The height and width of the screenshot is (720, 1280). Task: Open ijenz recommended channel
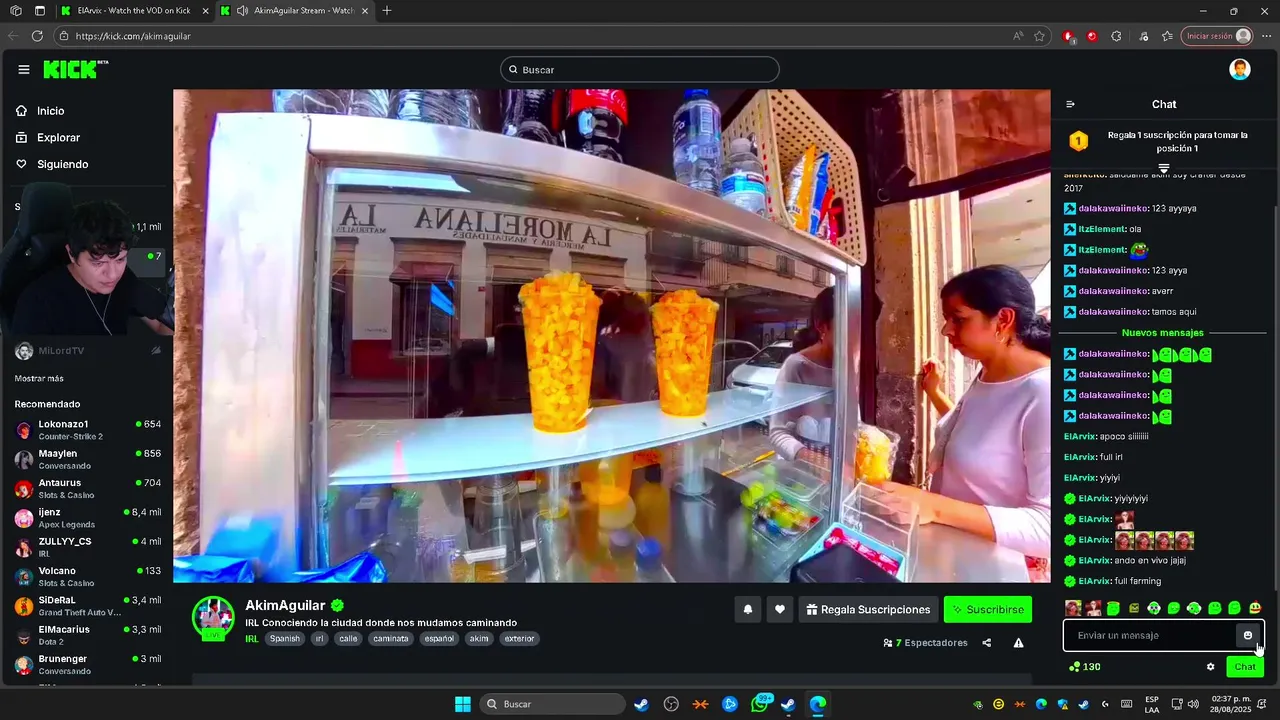click(x=87, y=517)
